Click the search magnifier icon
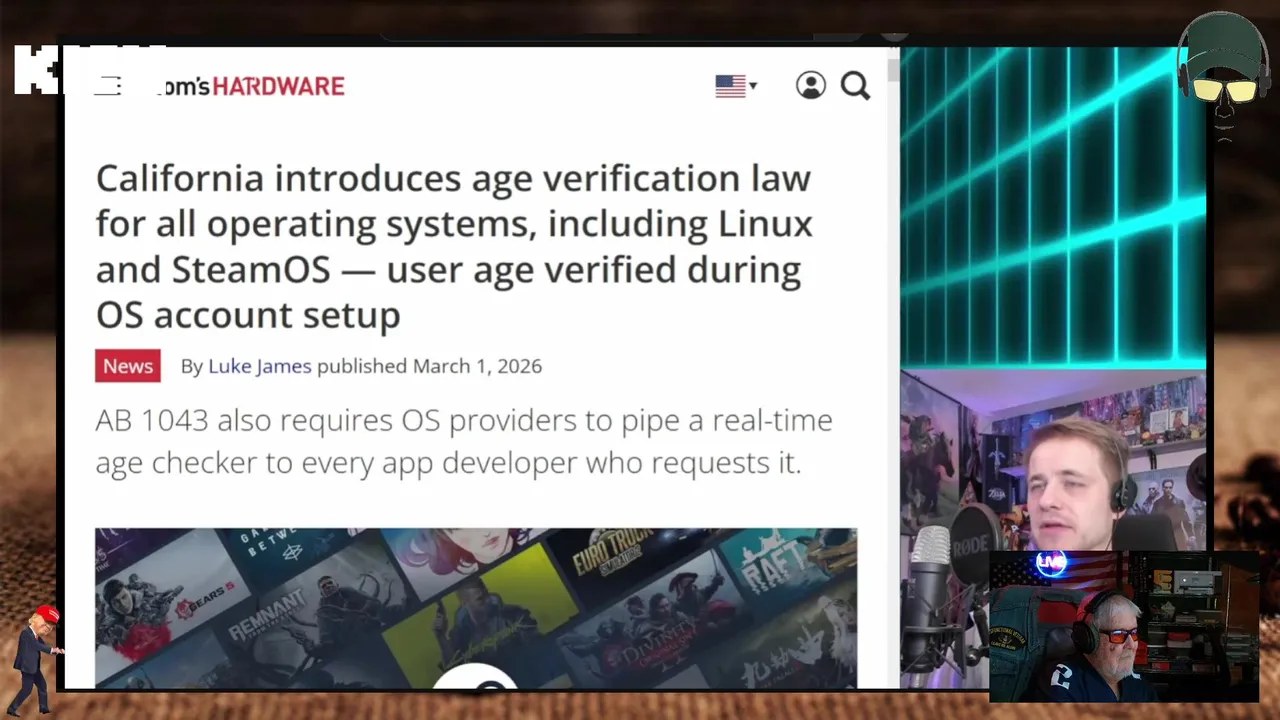The width and height of the screenshot is (1280, 720). click(855, 86)
